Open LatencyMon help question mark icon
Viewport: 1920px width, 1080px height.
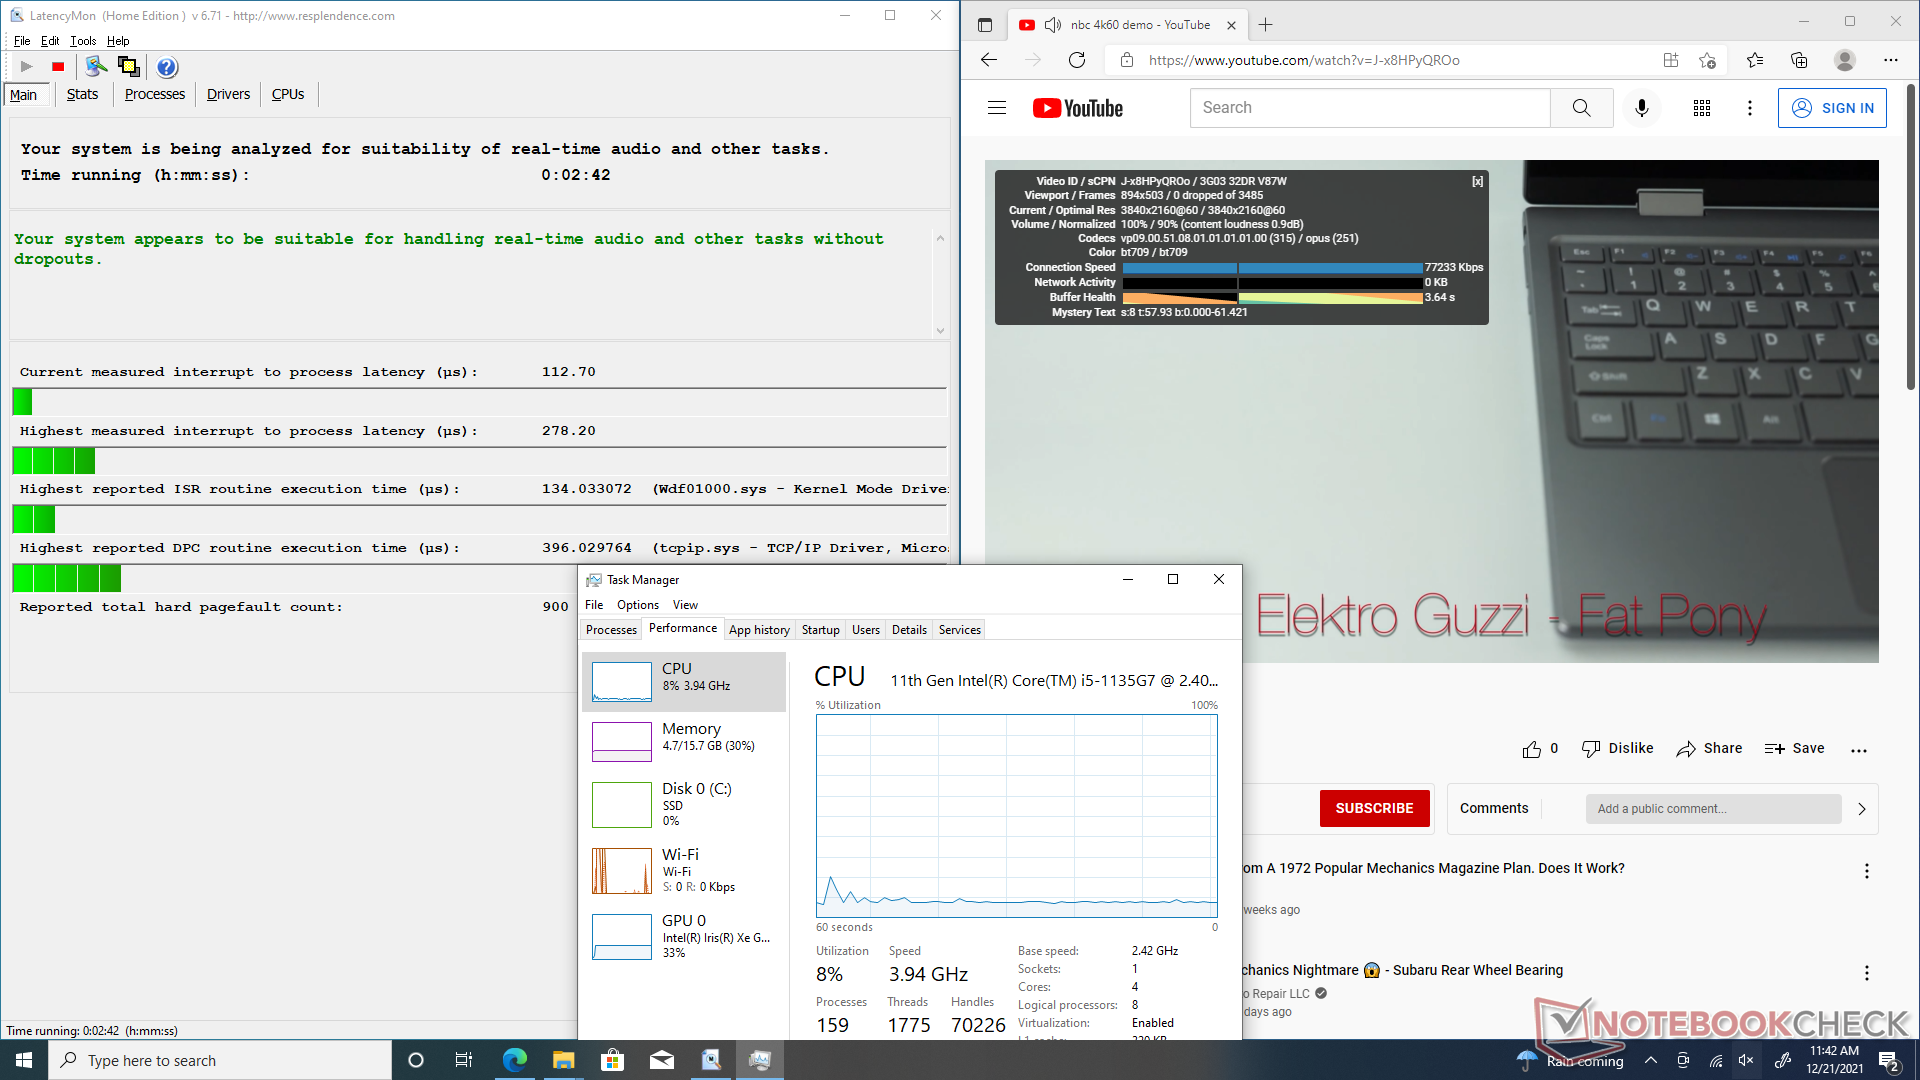[167, 67]
